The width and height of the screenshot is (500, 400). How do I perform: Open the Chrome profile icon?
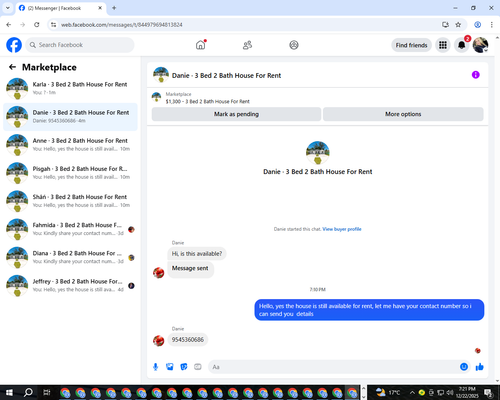(x=477, y=25)
